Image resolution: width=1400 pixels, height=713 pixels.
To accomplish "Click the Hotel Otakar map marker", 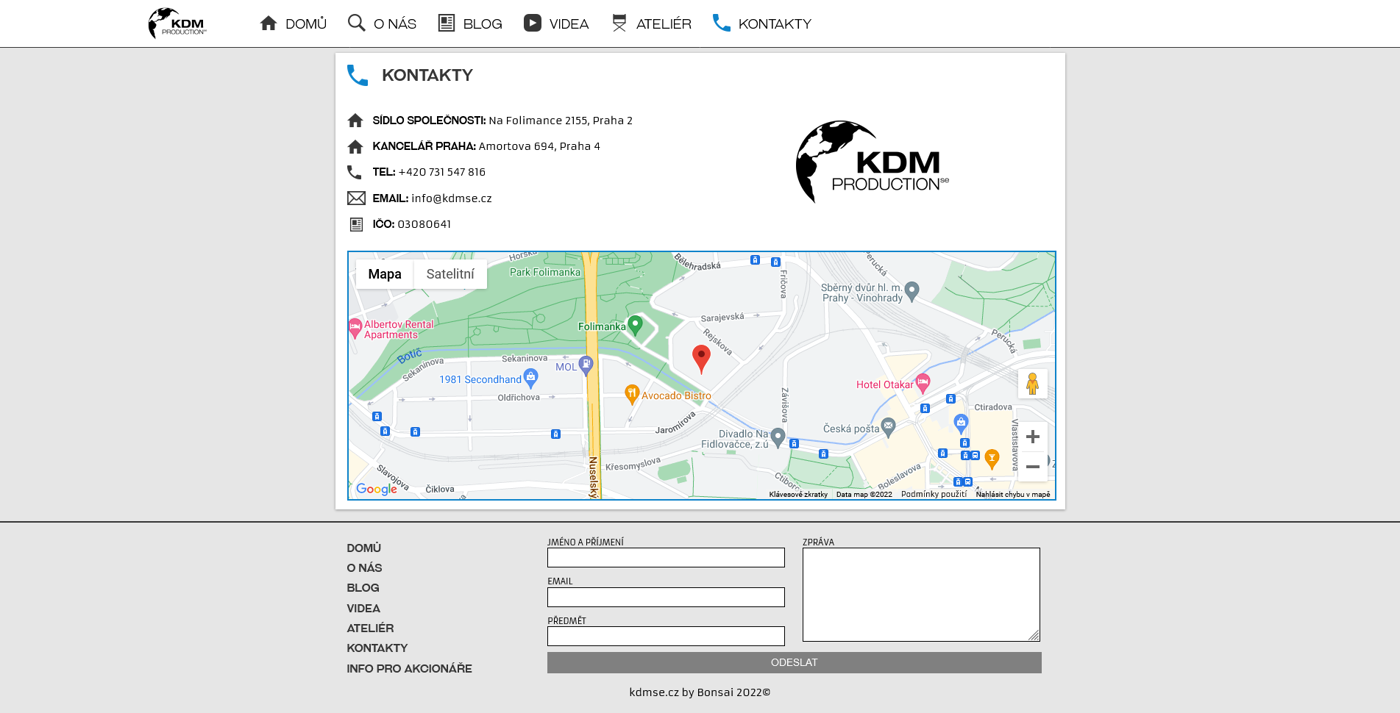I will point(923,383).
